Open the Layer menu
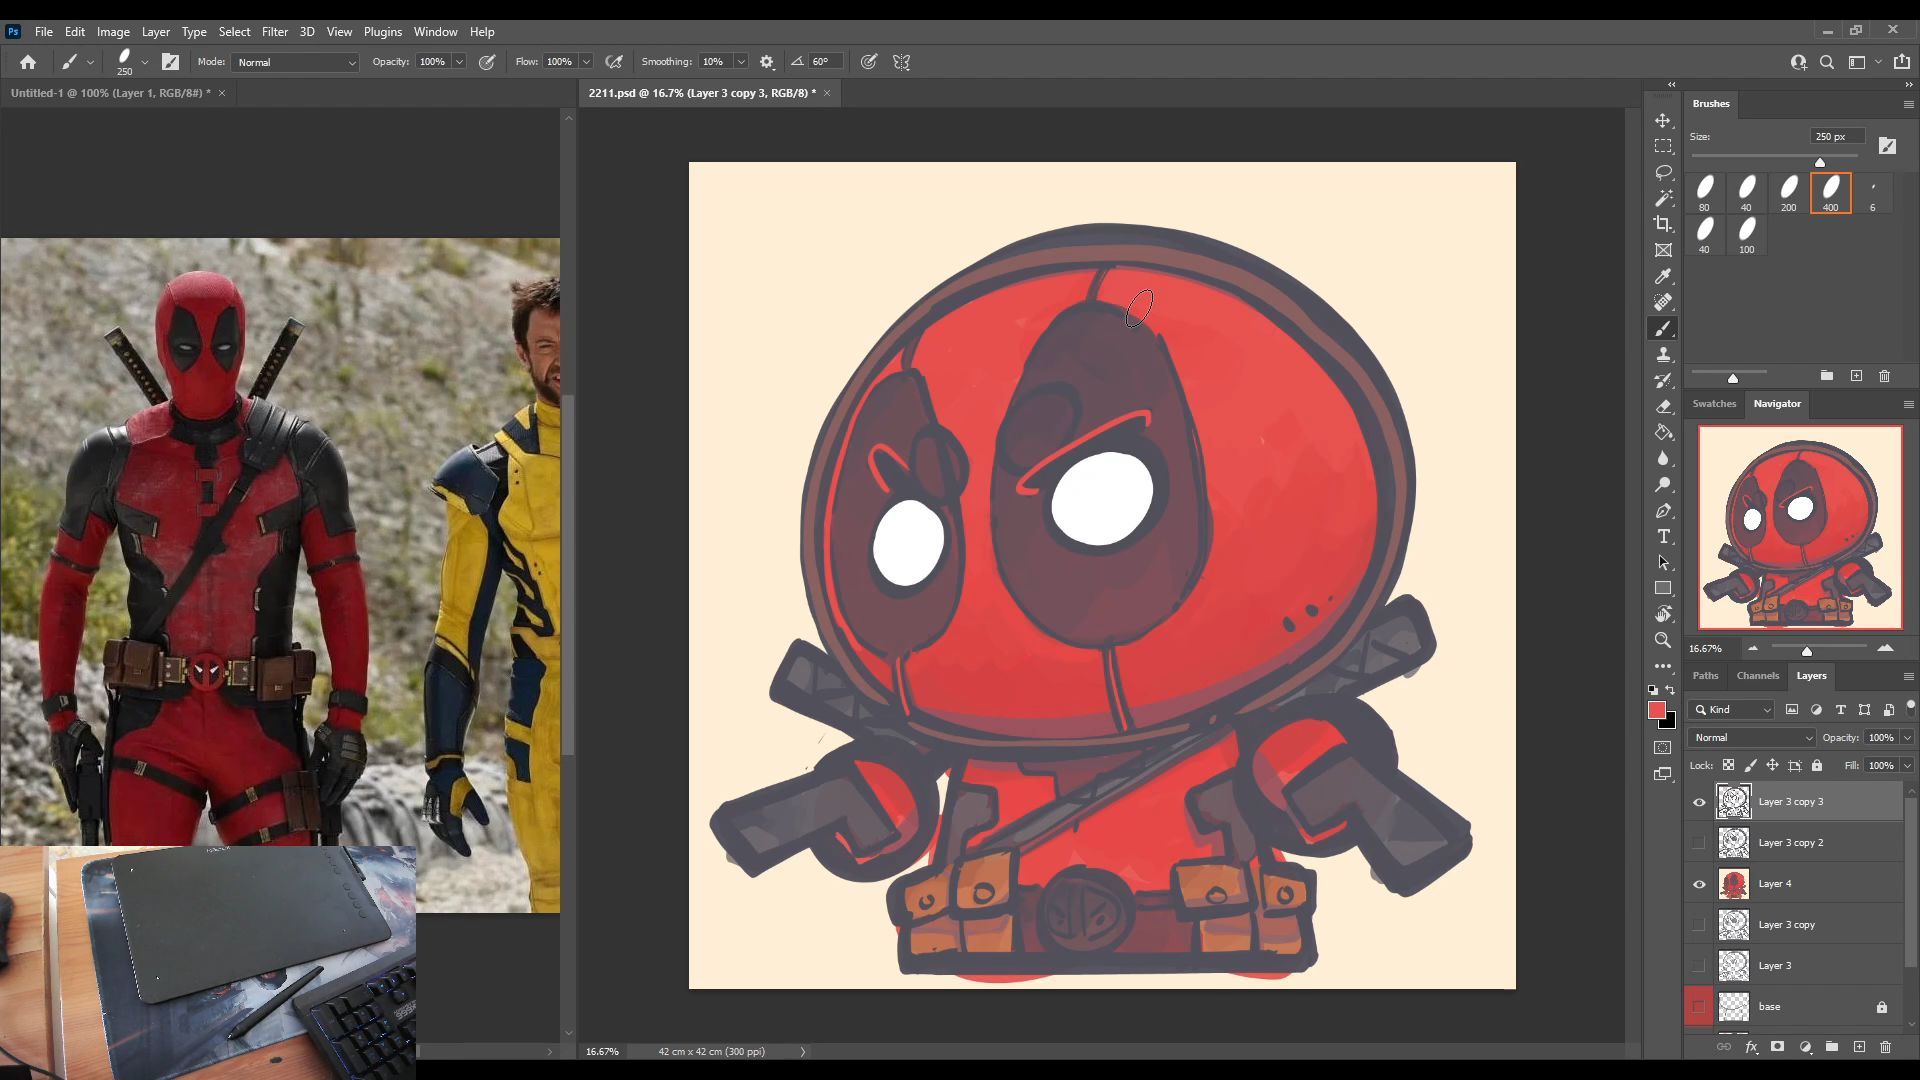Screen dimensions: 1920x1080 (155, 32)
